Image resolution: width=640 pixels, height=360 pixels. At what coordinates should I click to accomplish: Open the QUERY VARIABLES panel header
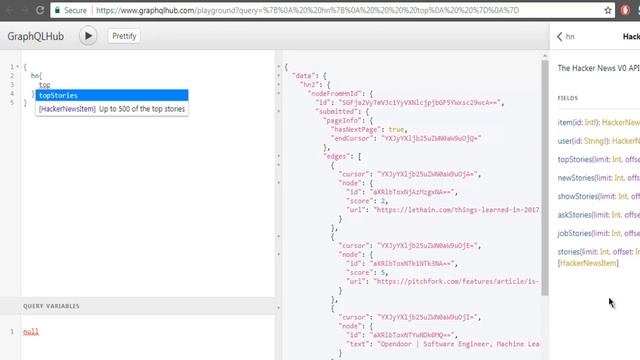click(x=137, y=306)
